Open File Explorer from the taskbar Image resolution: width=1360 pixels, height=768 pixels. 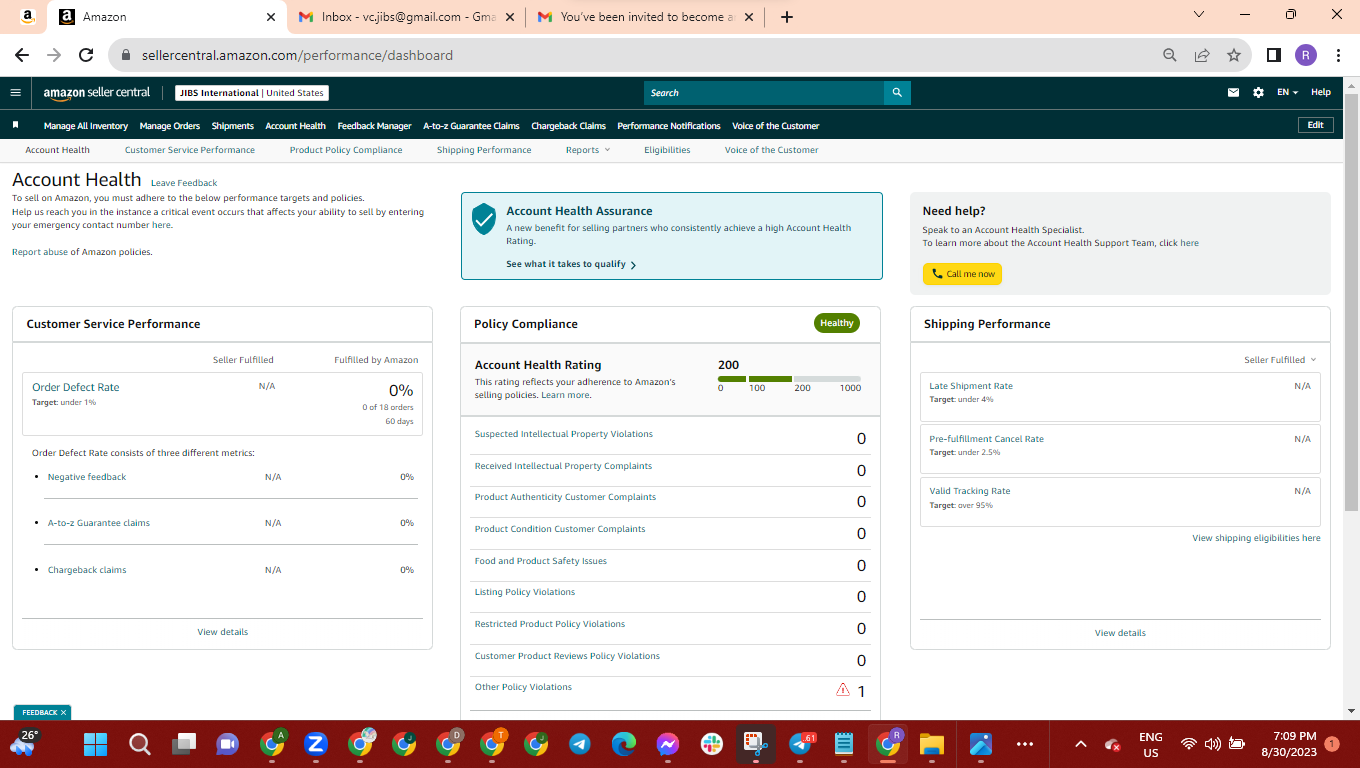point(932,744)
